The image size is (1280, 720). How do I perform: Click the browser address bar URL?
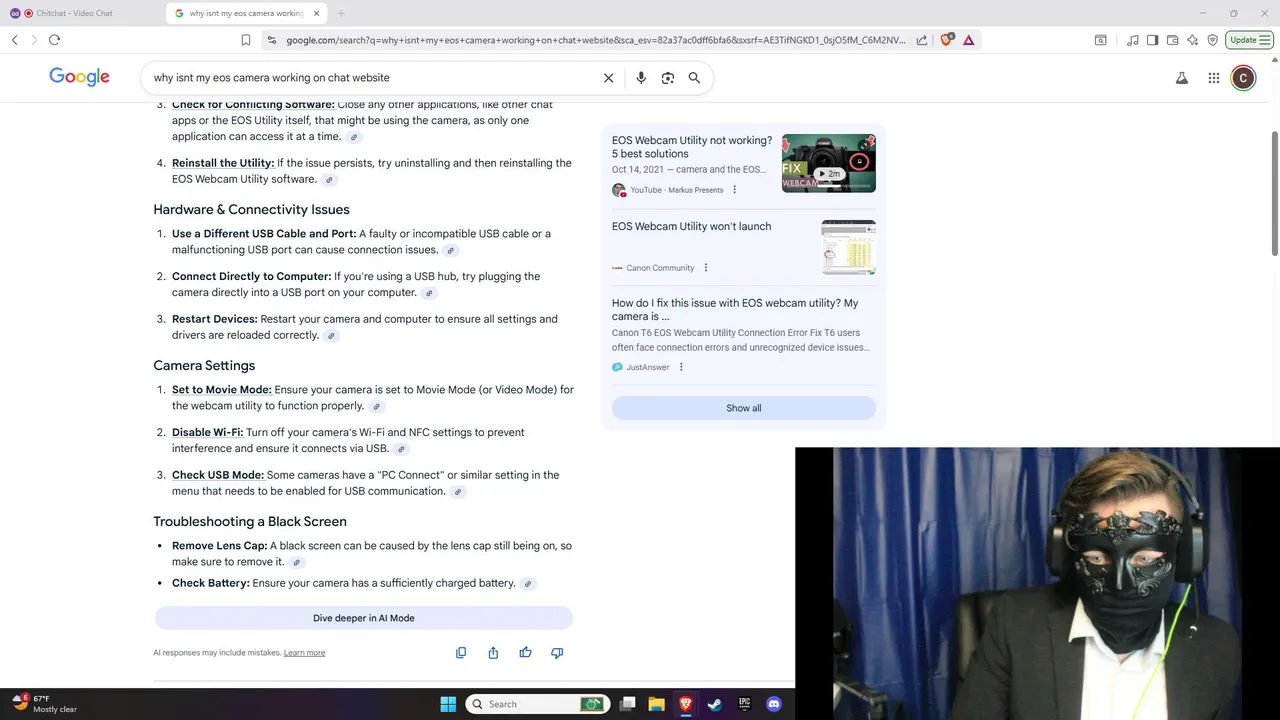(595, 40)
